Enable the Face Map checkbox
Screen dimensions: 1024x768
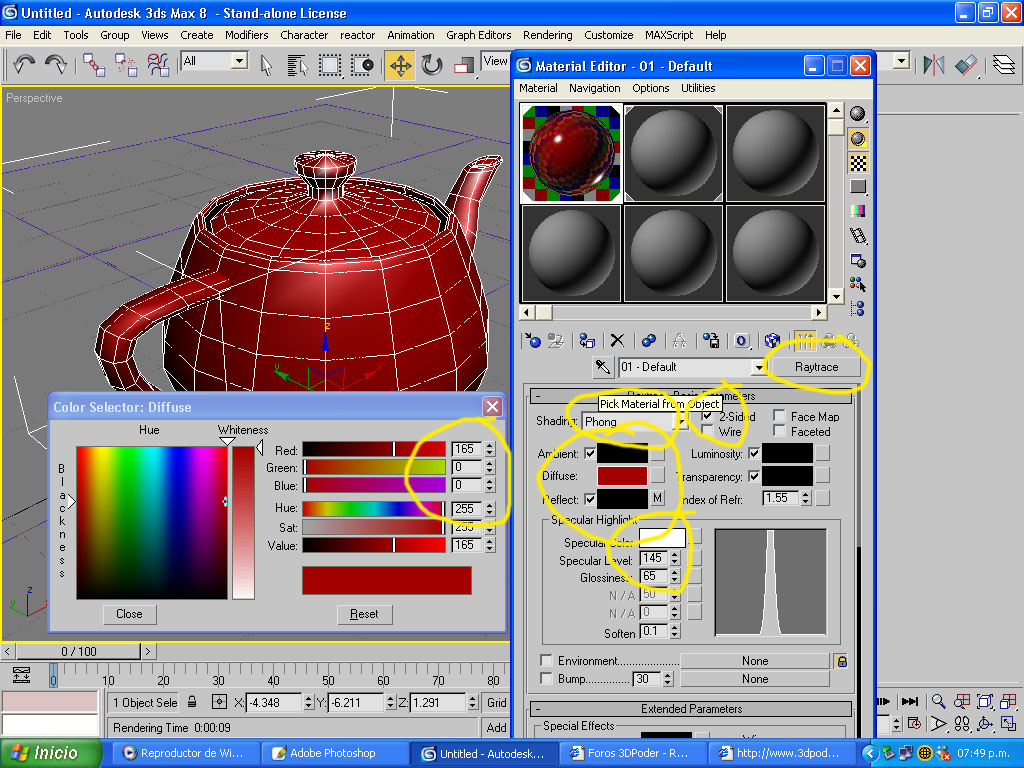coord(778,415)
